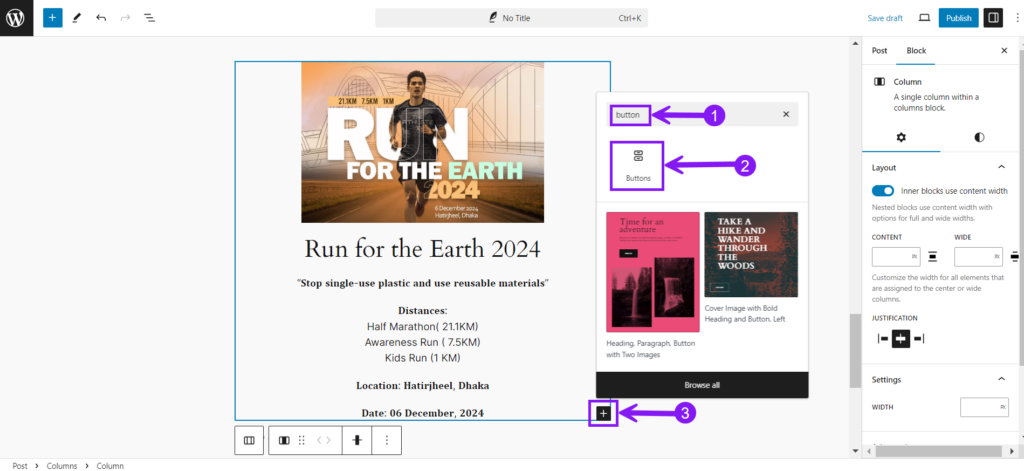Click Location: Hatirjheel, Dhaka text
1024x471 pixels.
click(x=423, y=385)
